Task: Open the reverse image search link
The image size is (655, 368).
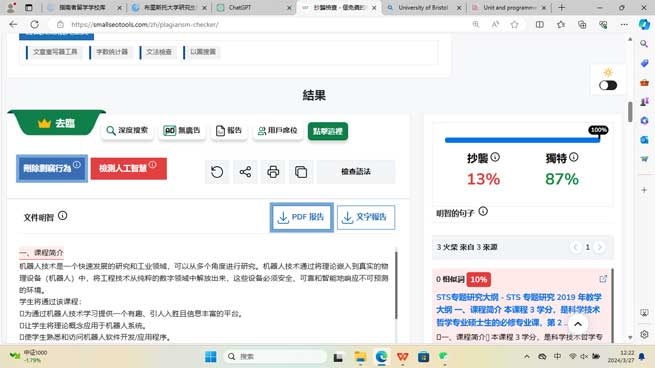Action: [x=203, y=52]
